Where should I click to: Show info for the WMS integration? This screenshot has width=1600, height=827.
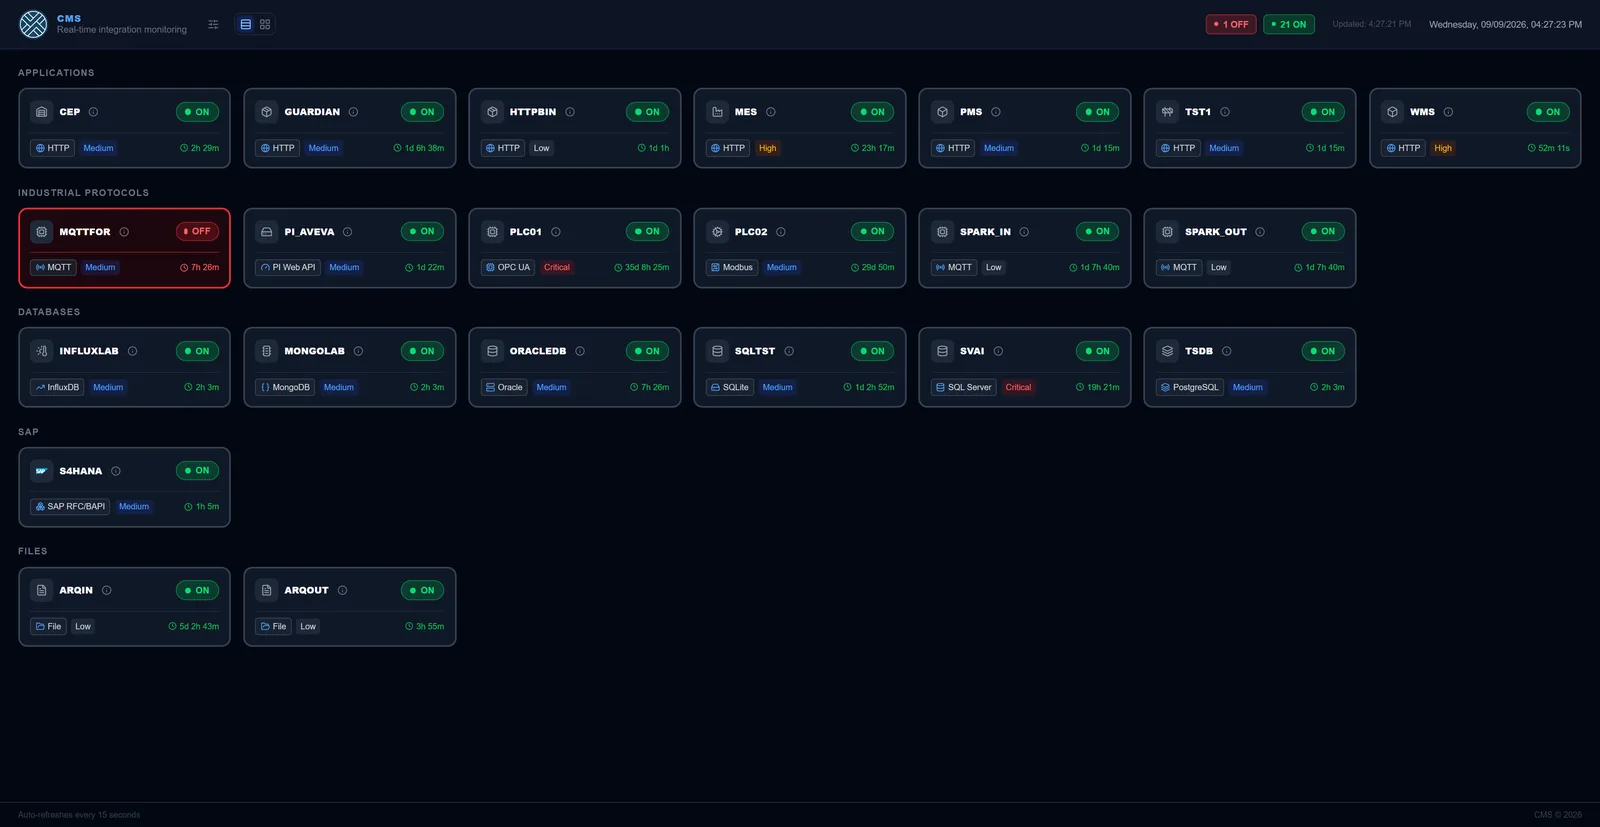[x=1448, y=112]
